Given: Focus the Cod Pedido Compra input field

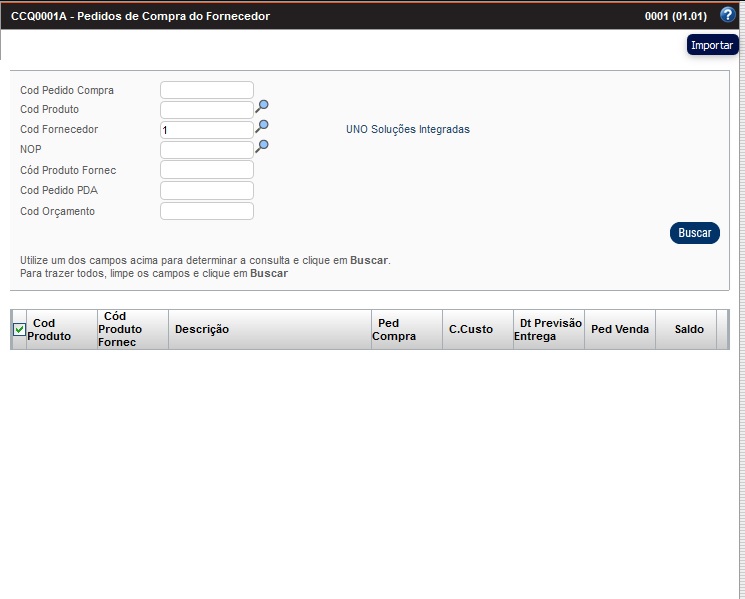Looking at the screenshot, I should pos(207,90).
